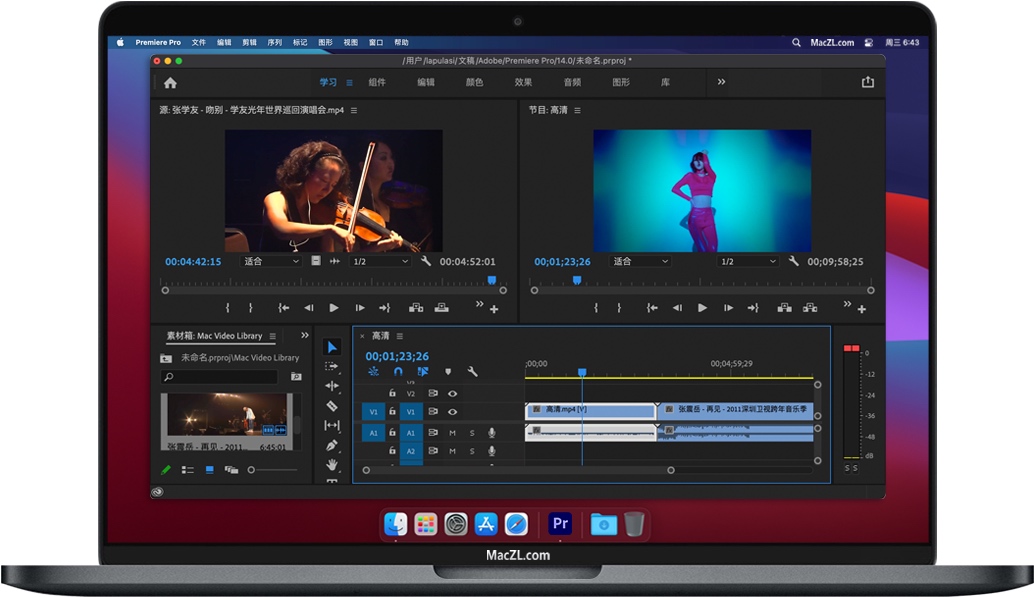Open the 窗口 menu in the menu bar
Viewport: 1034px width, 597px height.
pyautogui.click(x=375, y=42)
